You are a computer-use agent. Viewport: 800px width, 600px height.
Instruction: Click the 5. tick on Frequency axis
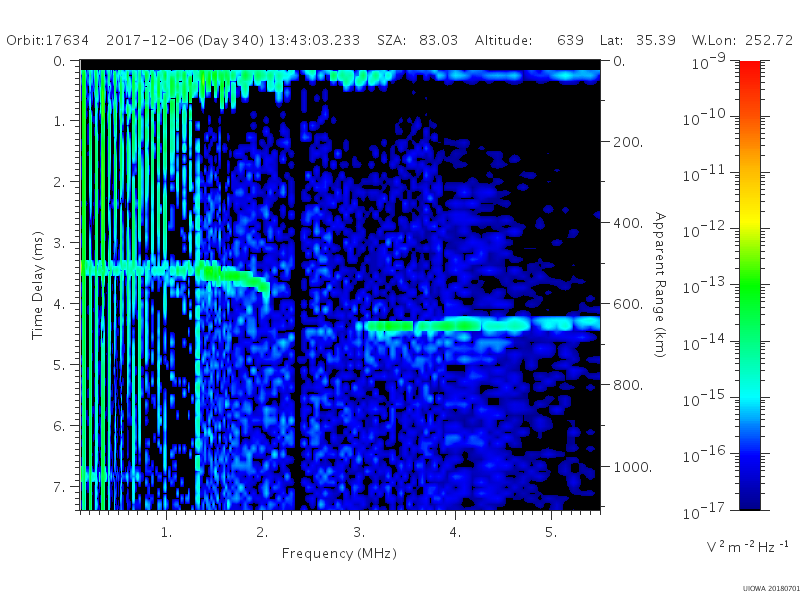551,532
